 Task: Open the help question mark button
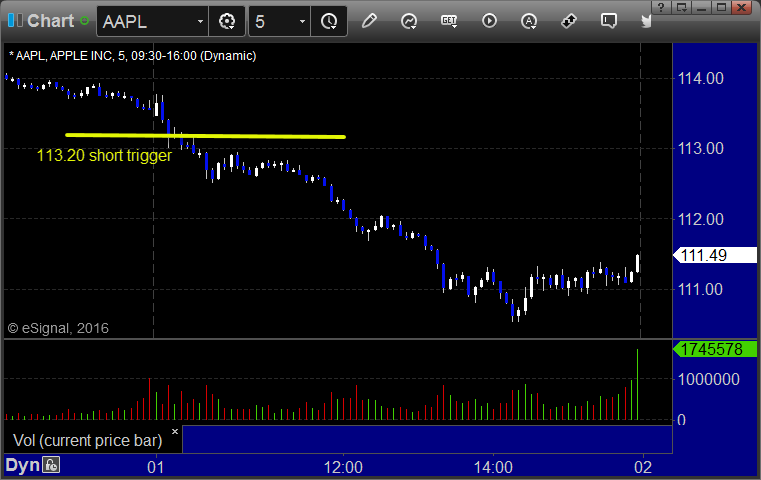tap(661, 7)
